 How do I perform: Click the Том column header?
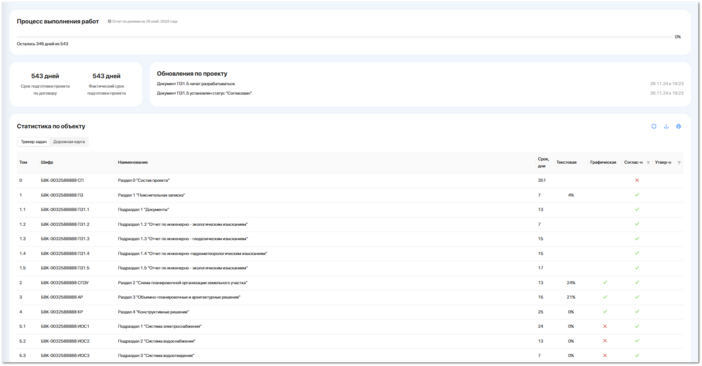(x=23, y=162)
